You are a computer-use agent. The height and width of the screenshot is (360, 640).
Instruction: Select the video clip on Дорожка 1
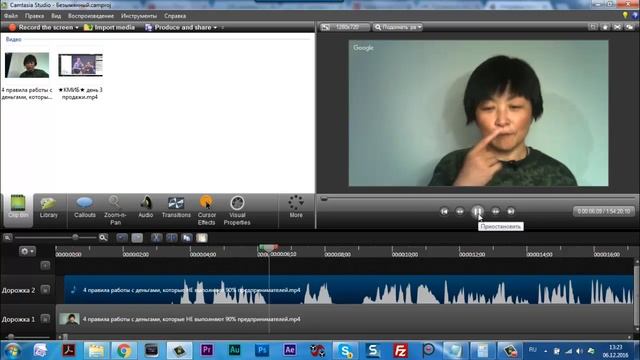tap(345, 319)
